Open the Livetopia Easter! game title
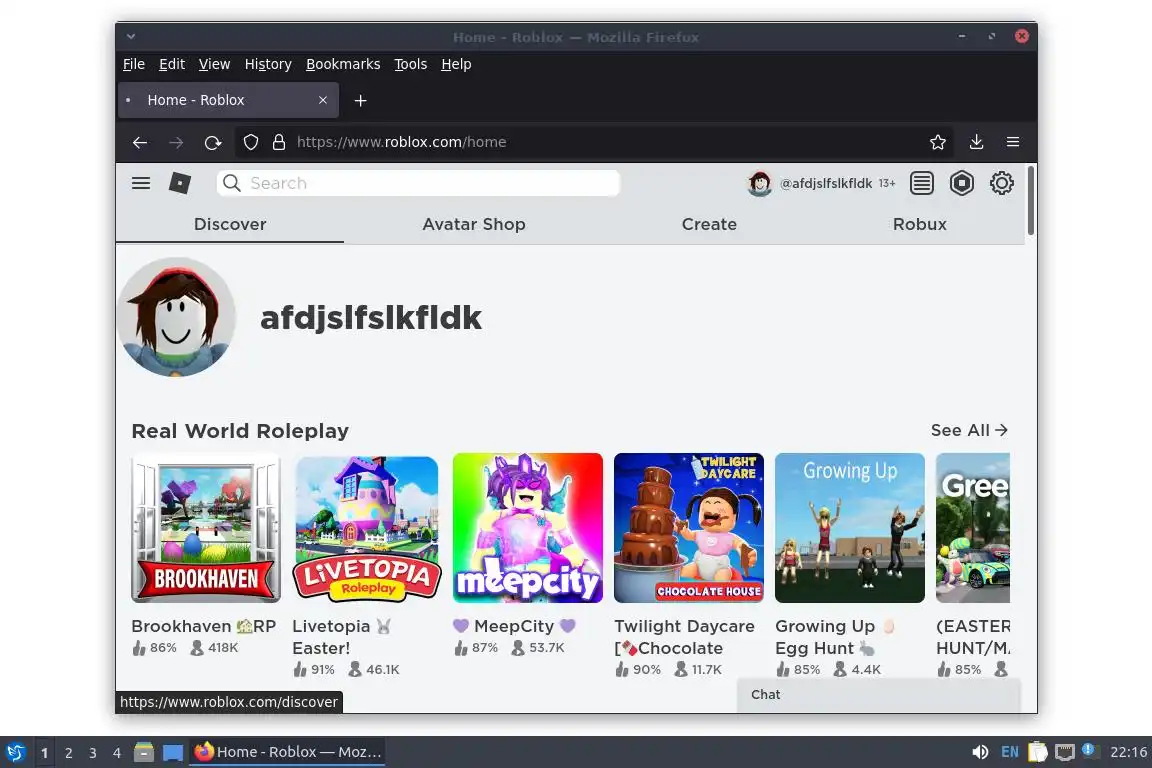Image resolution: width=1152 pixels, height=768 pixels. click(342, 637)
